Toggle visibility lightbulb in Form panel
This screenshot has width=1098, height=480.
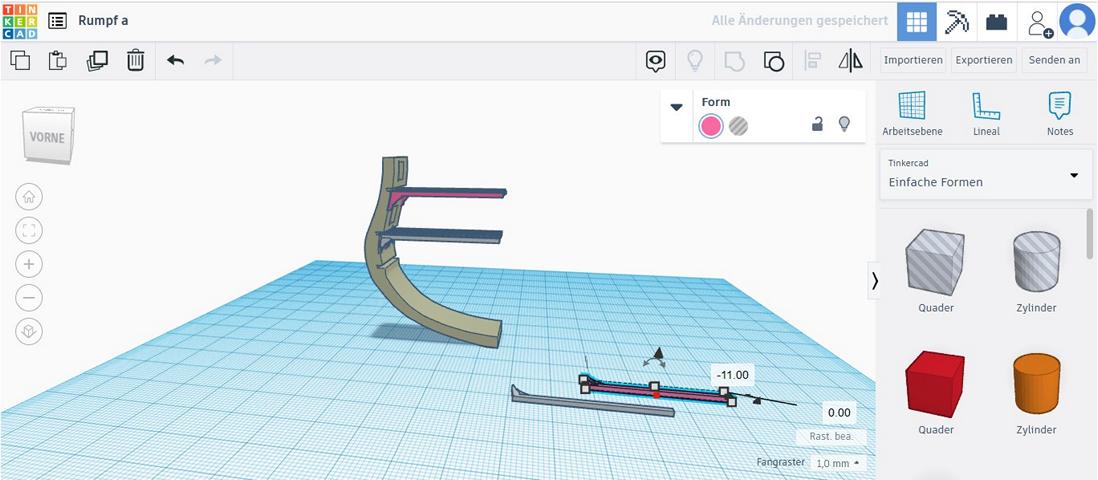pos(844,125)
